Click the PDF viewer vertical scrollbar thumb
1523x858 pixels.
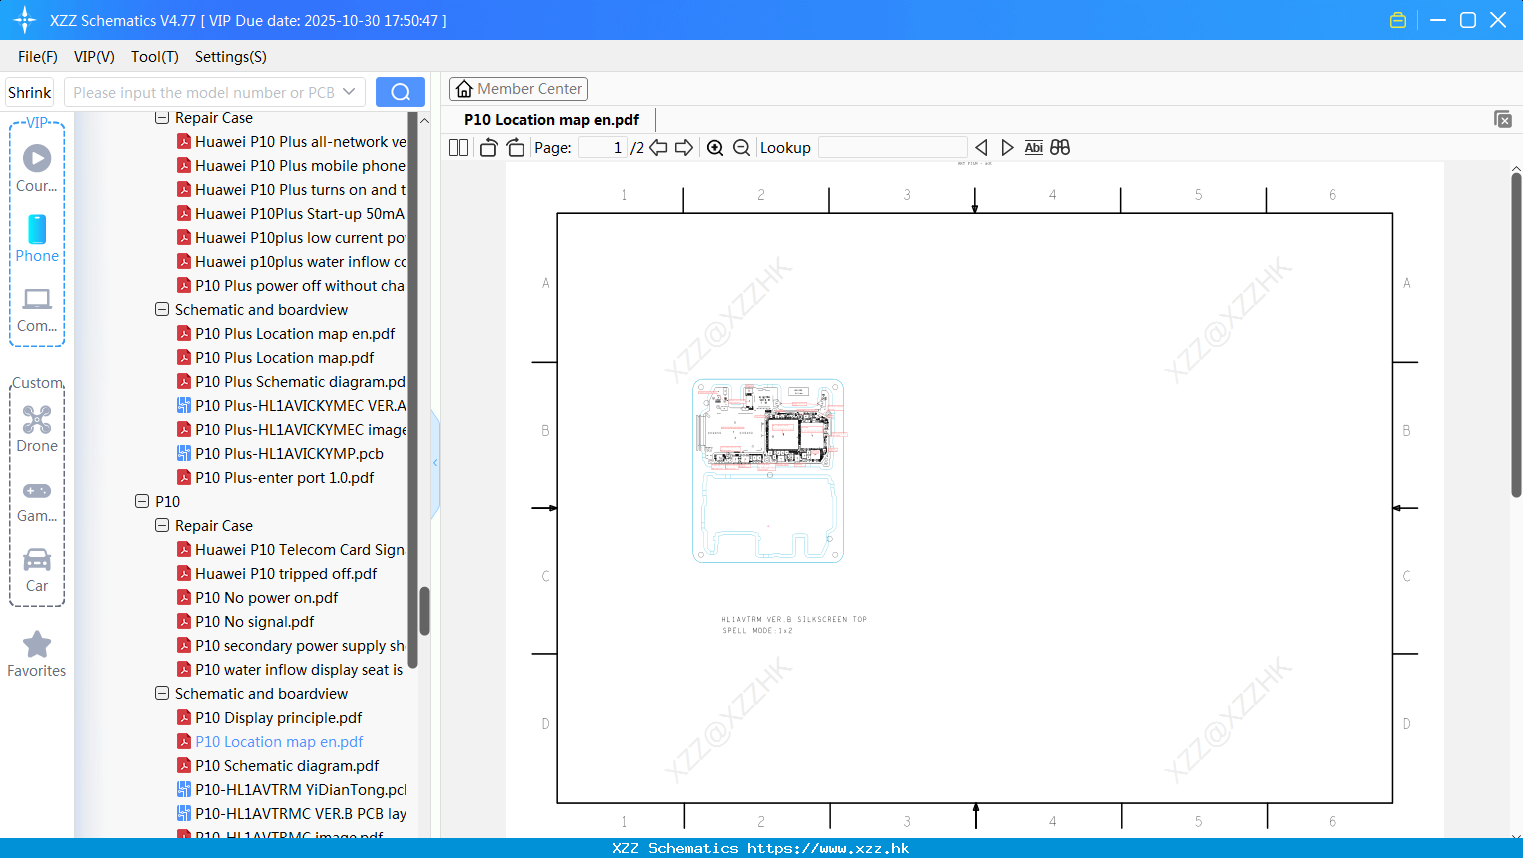point(1516,335)
